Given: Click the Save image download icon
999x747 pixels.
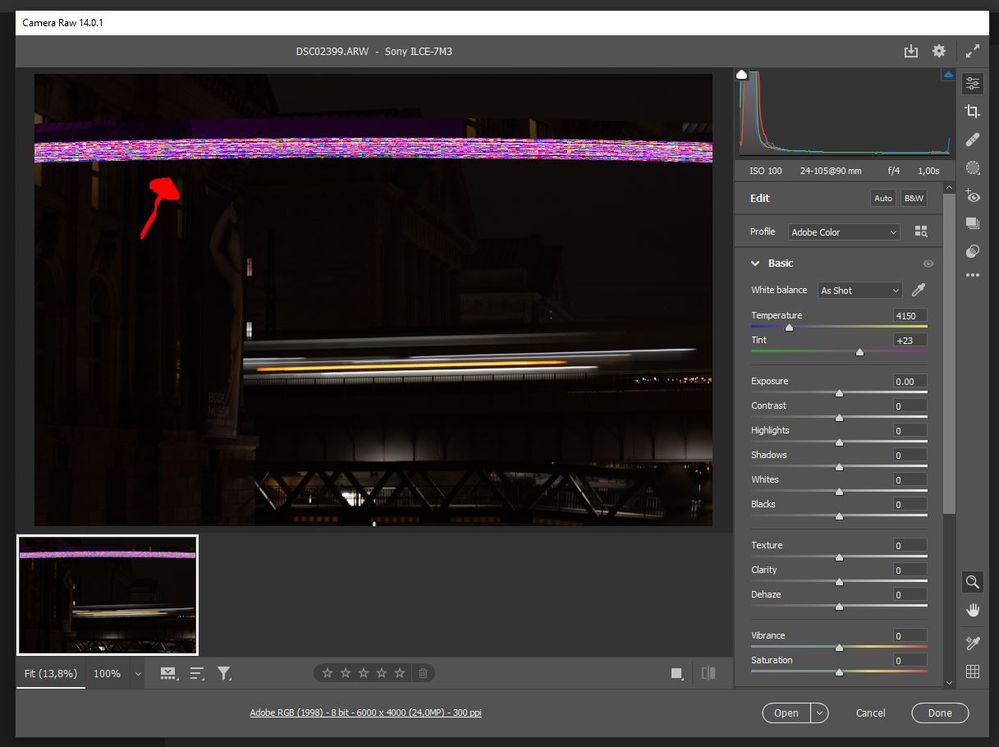Looking at the screenshot, I should (911, 51).
